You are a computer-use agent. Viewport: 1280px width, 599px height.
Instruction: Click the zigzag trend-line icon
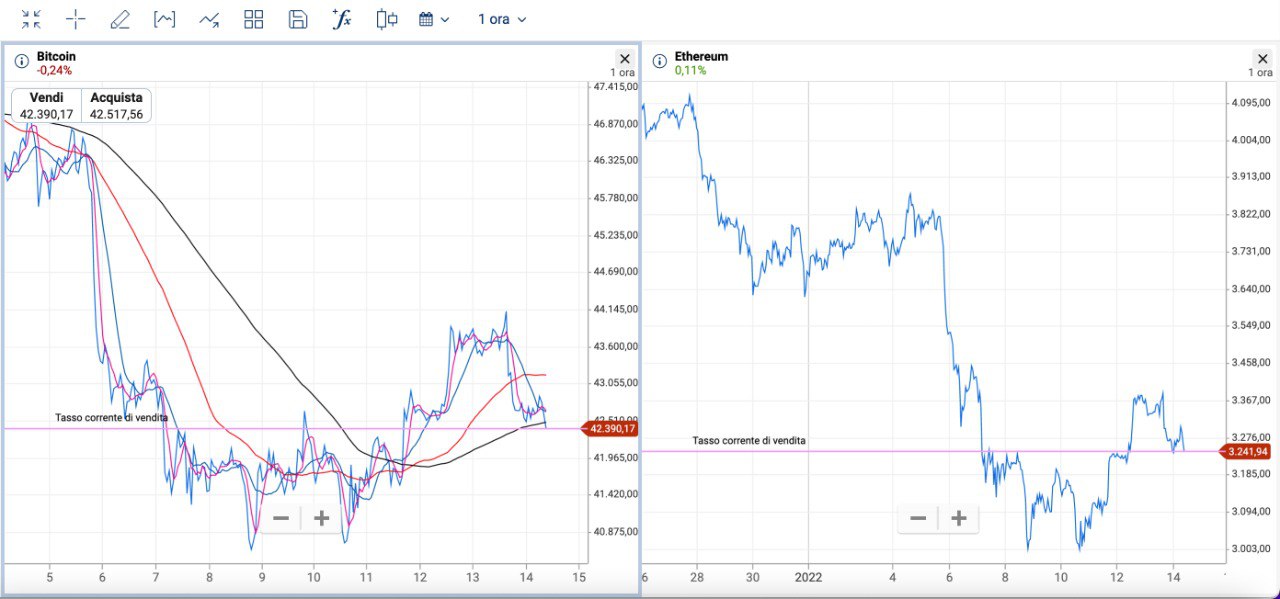209,19
